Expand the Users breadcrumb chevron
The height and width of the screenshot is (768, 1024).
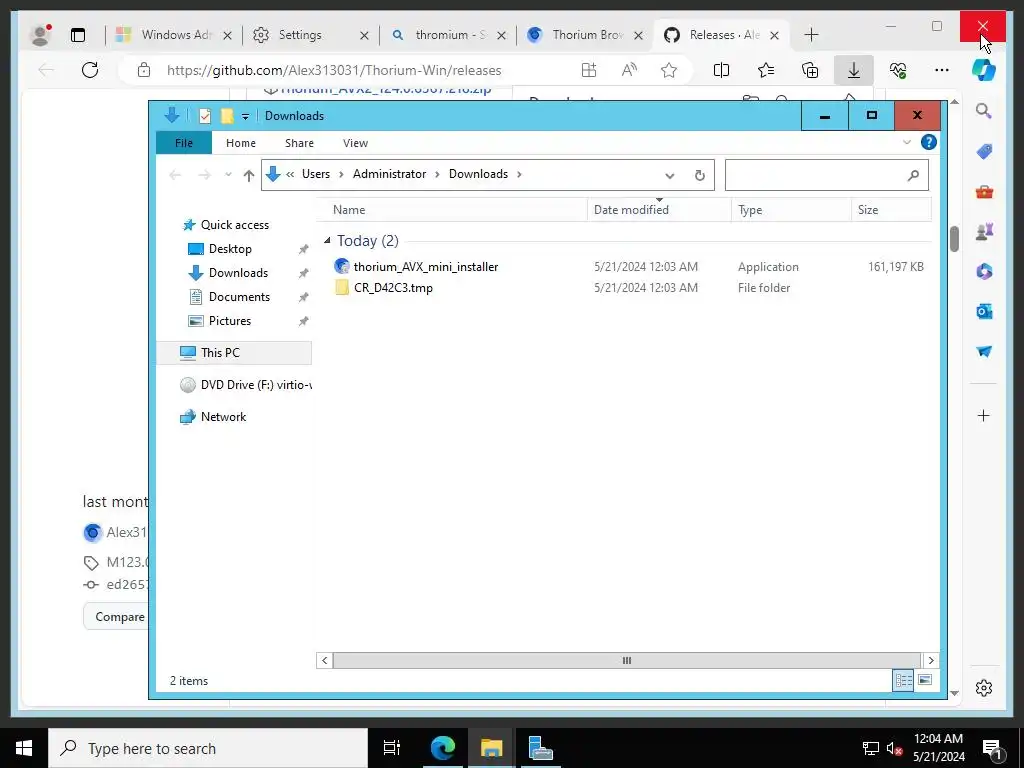click(342, 174)
